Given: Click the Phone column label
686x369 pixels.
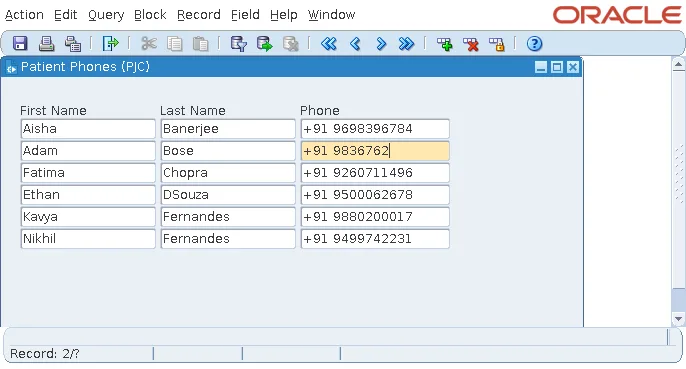Looking at the screenshot, I should 320,111.
